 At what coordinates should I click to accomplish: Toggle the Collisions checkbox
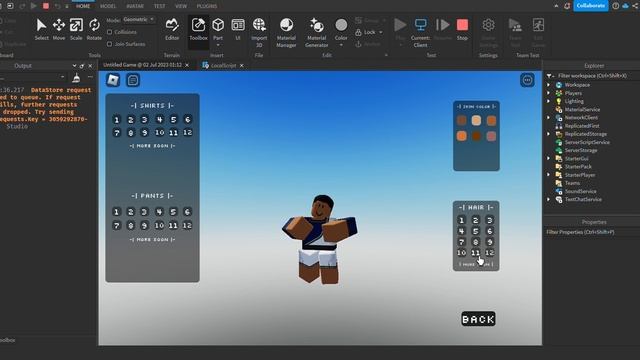pos(109,32)
